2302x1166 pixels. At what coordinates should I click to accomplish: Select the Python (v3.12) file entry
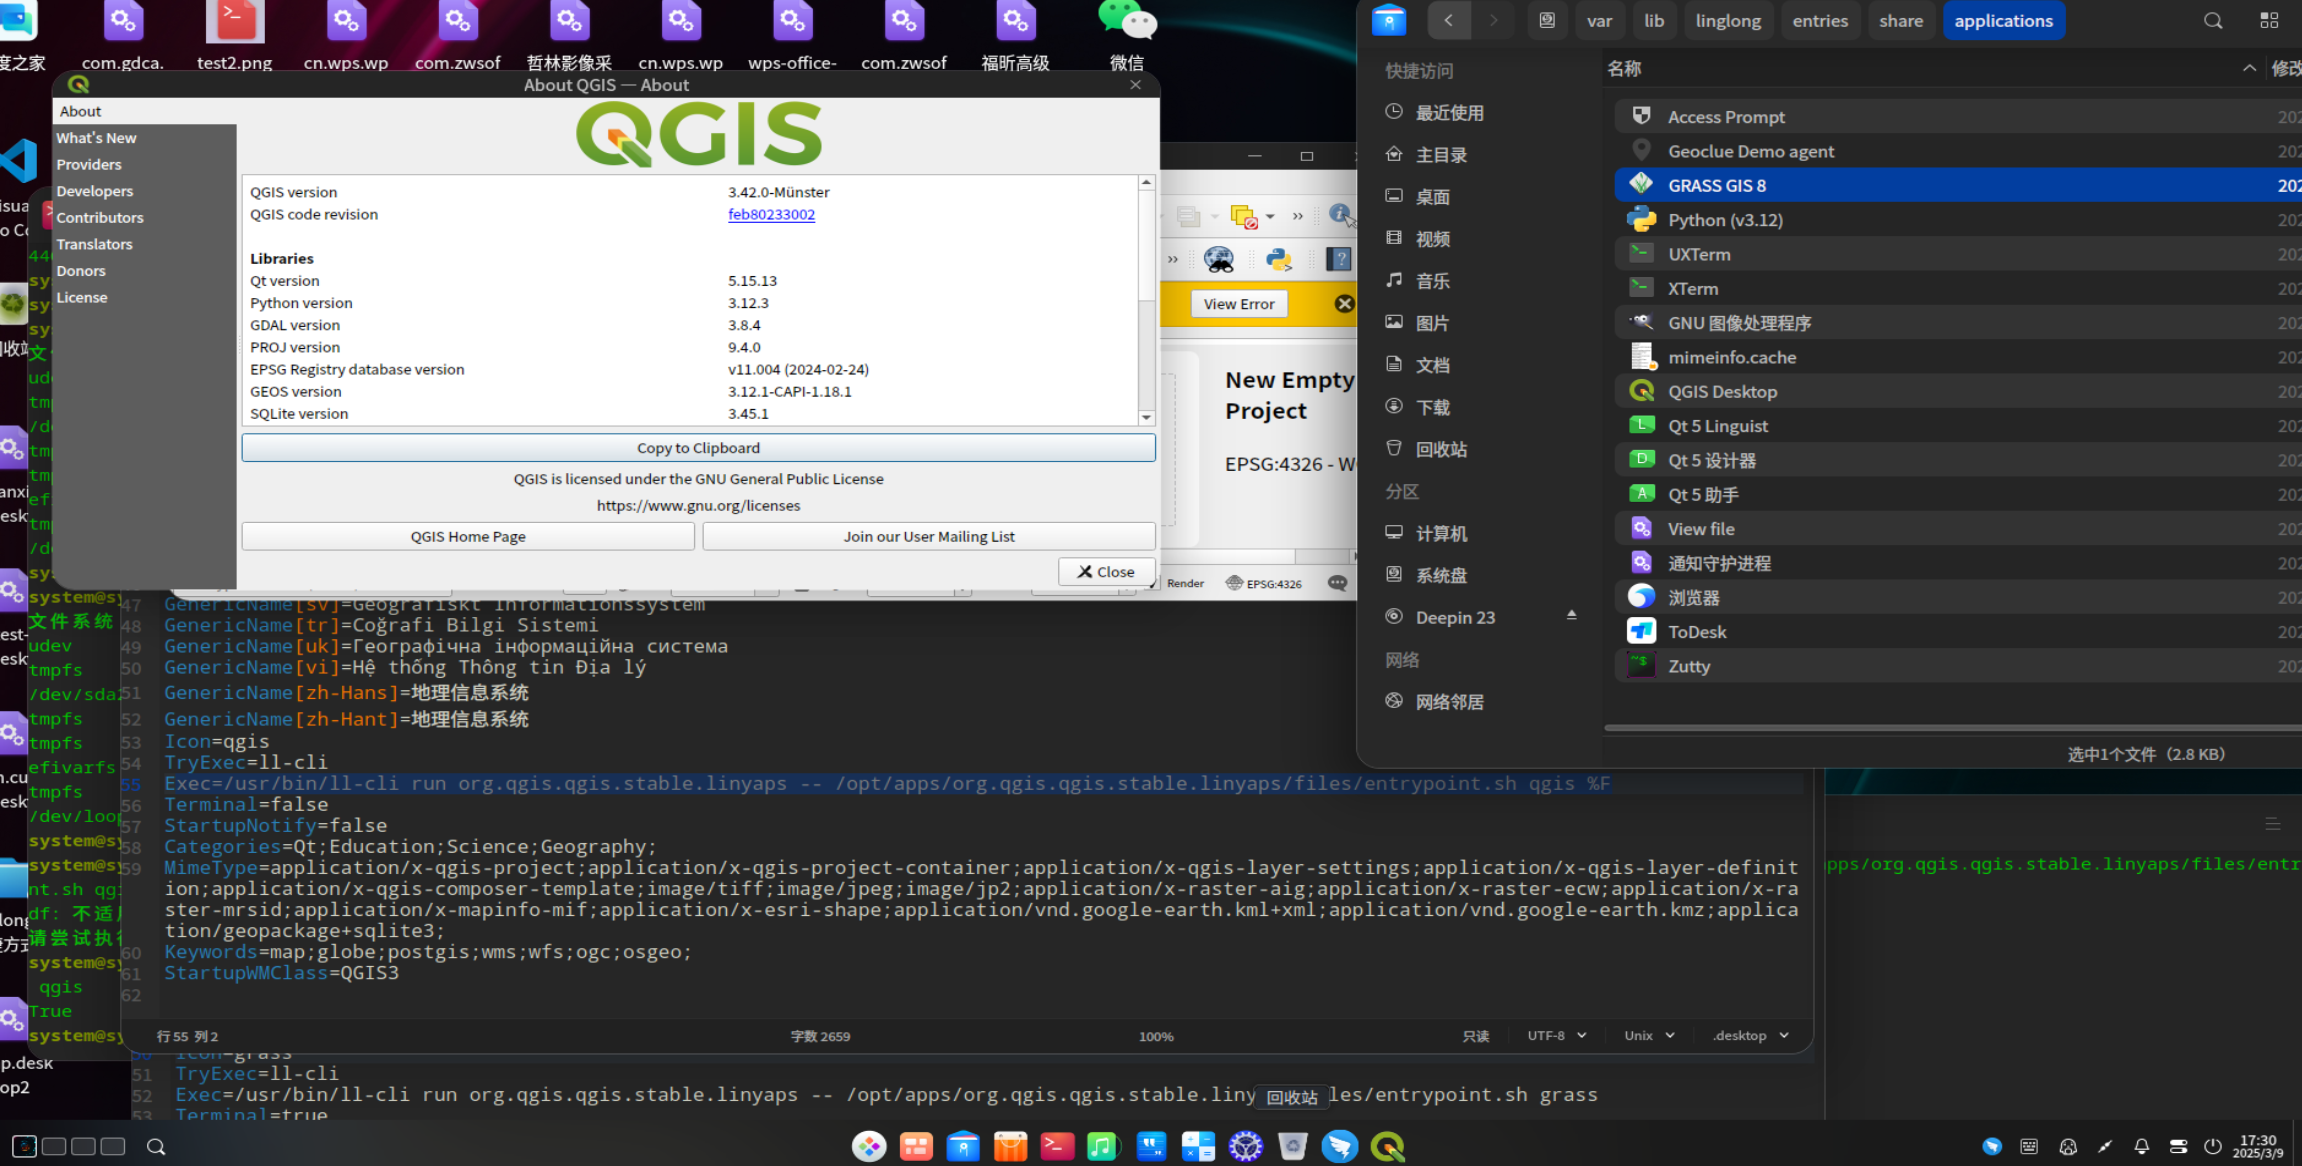[1957, 220]
